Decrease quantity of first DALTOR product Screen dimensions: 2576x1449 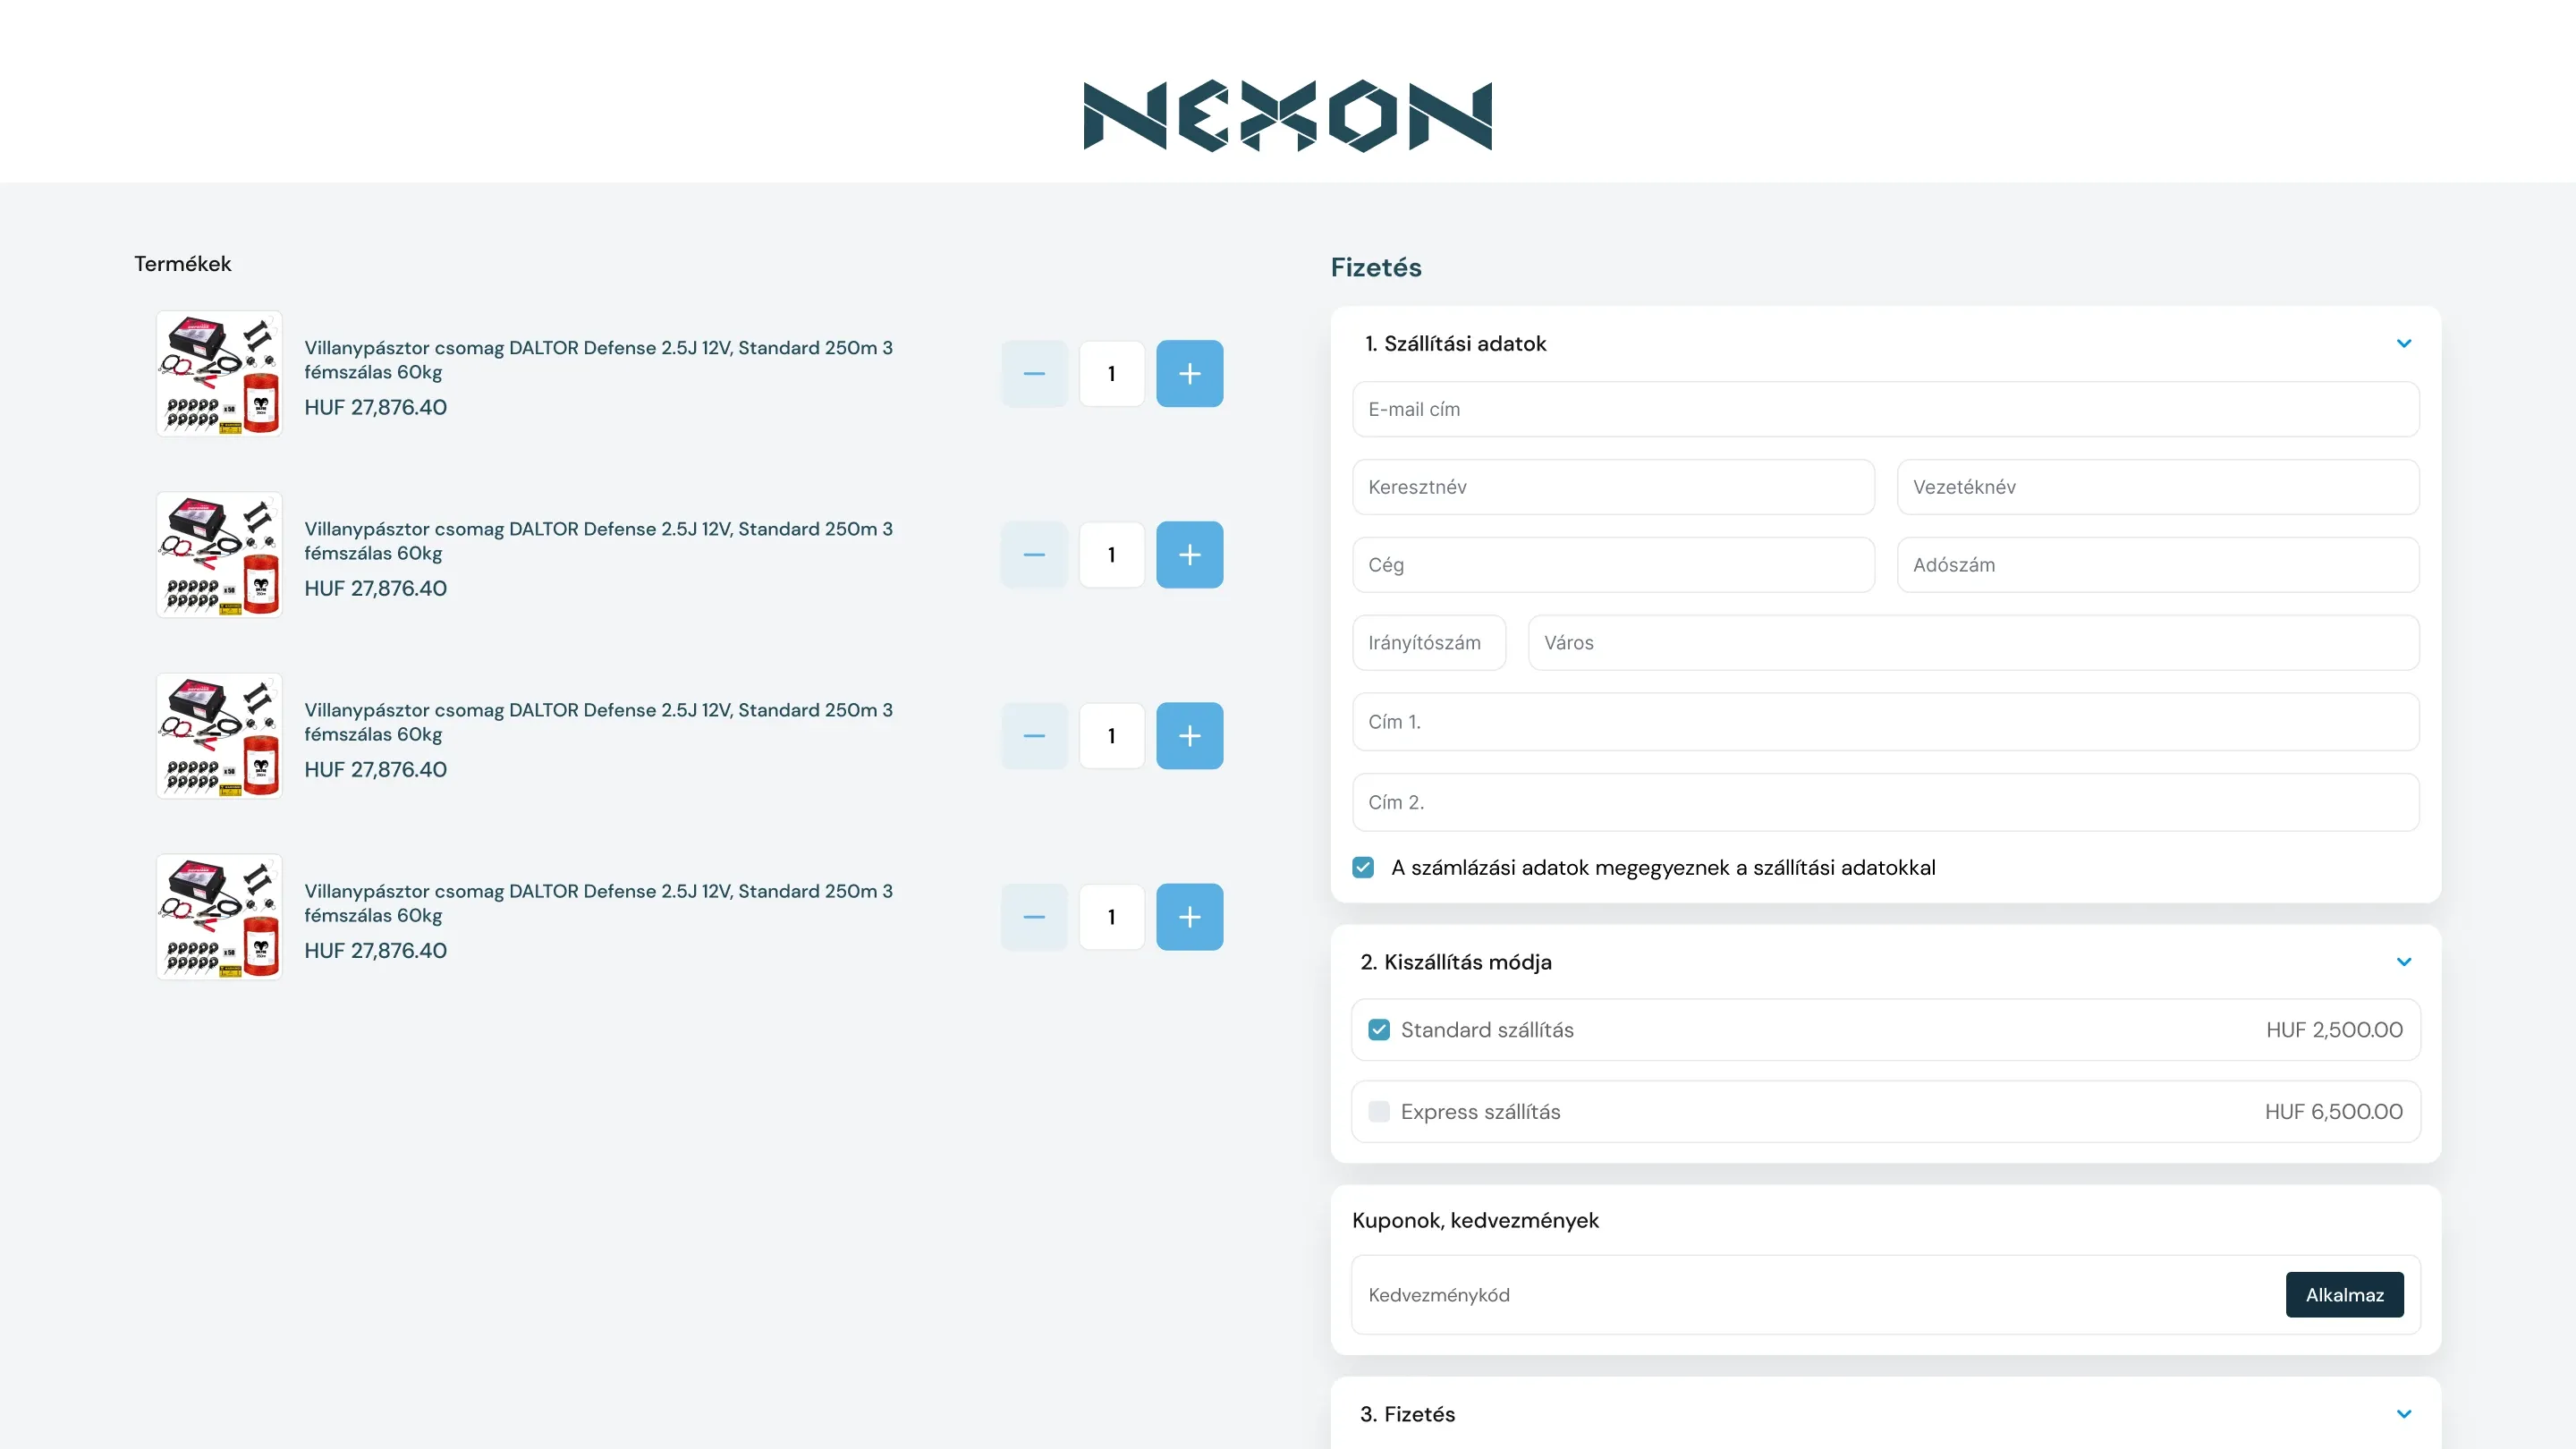point(1034,373)
